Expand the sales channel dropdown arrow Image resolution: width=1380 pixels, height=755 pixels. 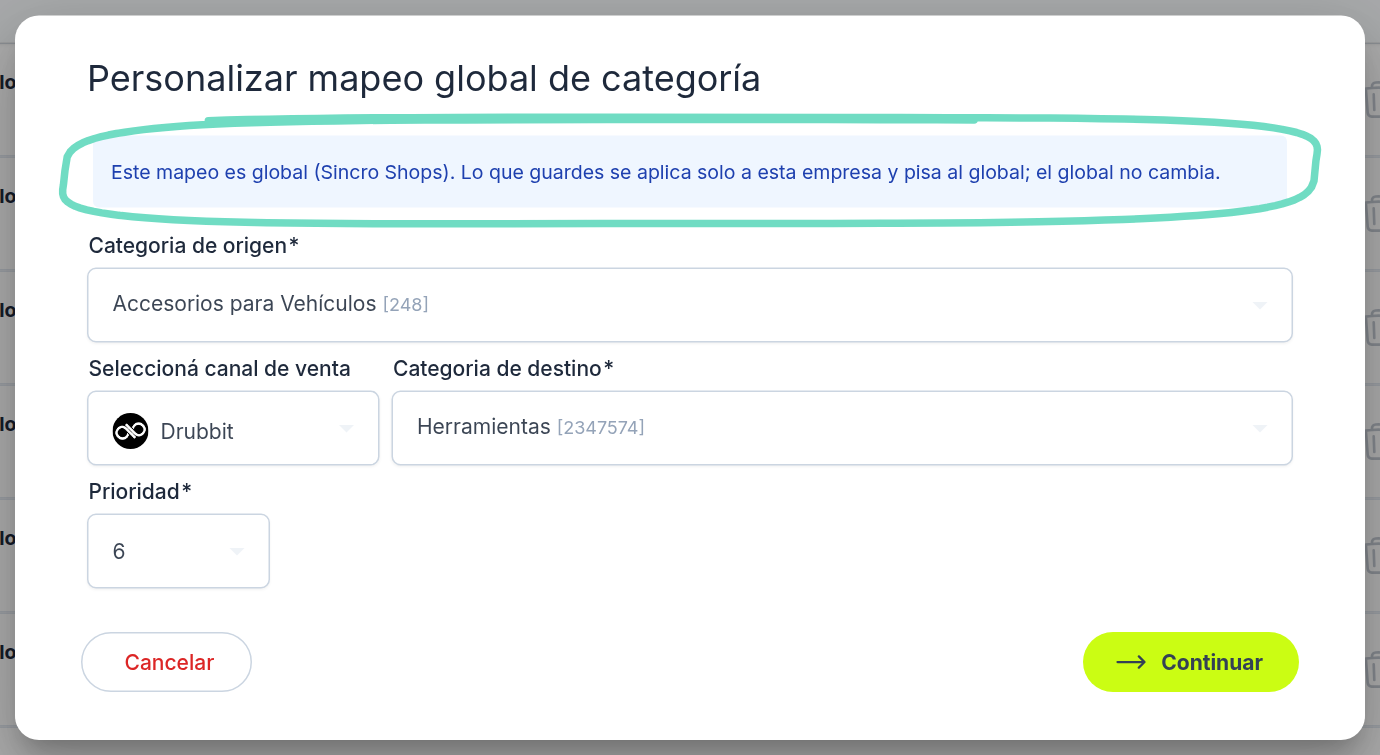(x=346, y=428)
